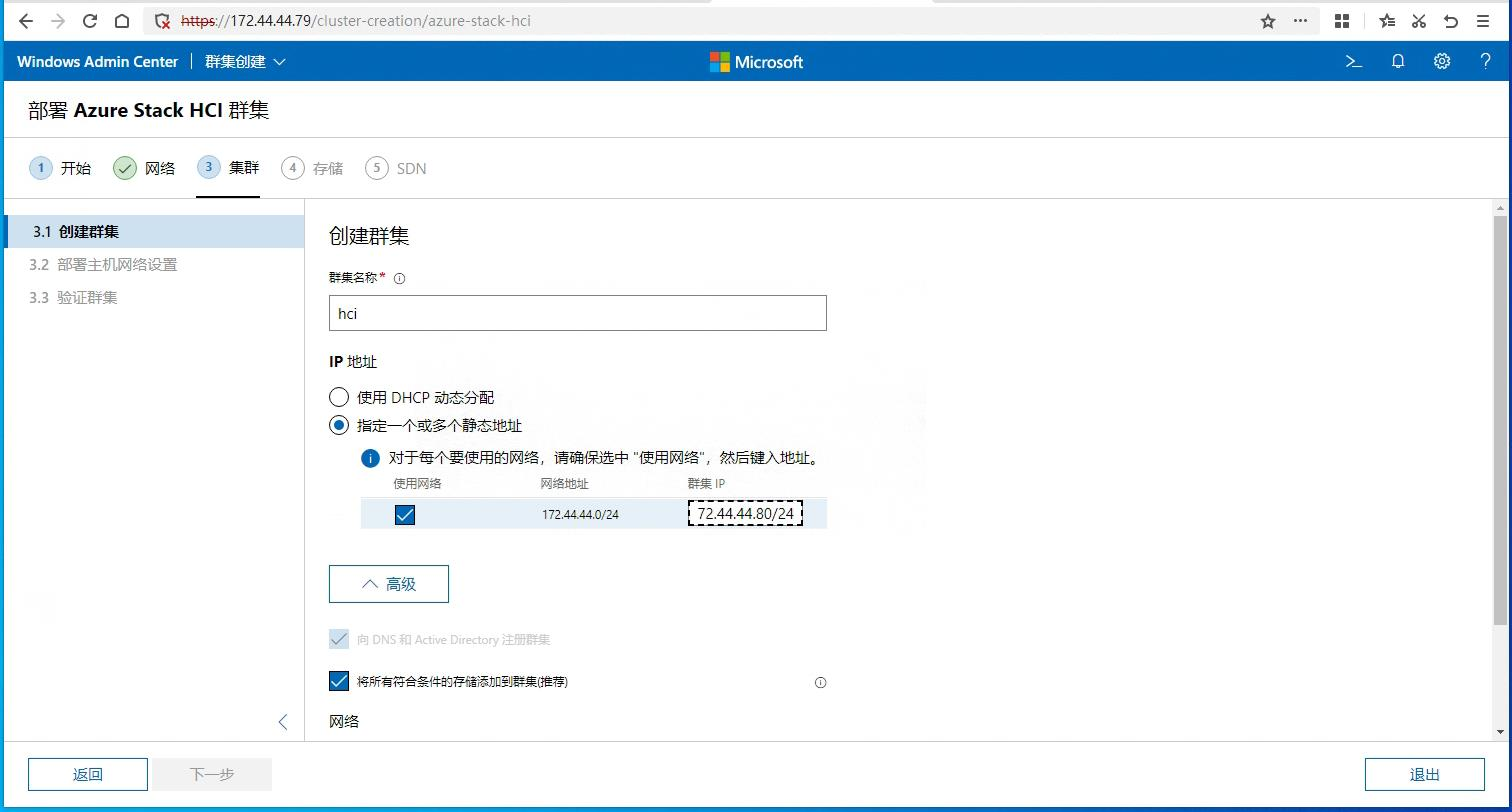Click the cluster name input field

tap(578, 313)
